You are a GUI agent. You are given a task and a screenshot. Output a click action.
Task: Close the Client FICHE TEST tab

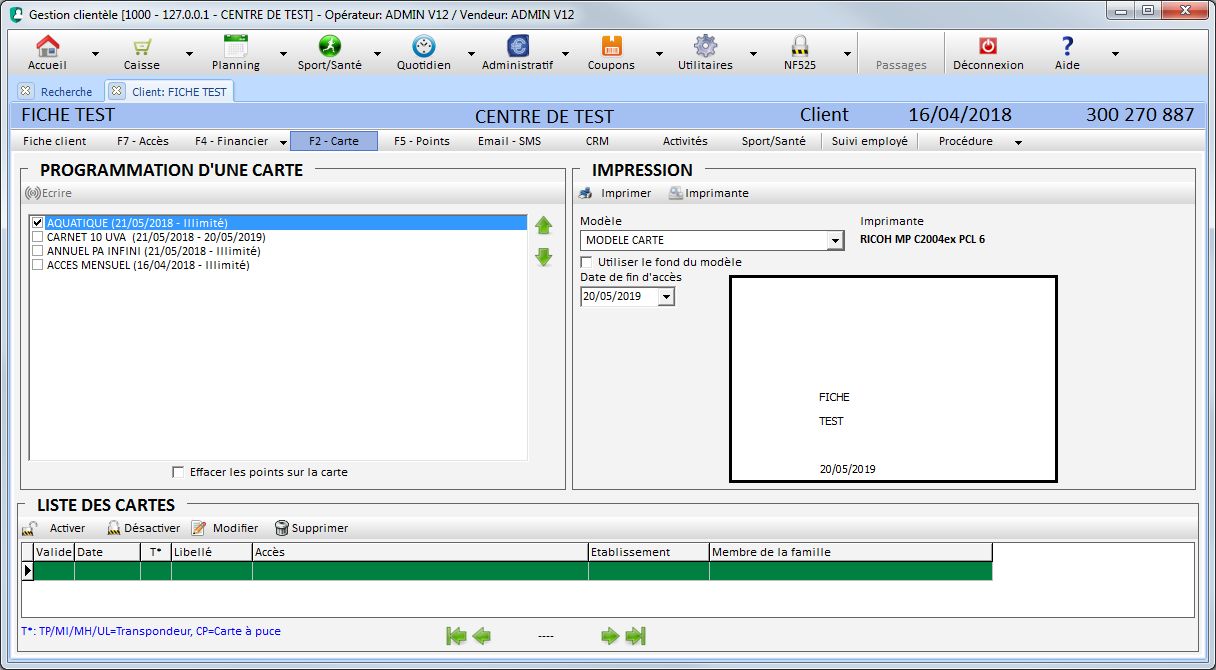[x=117, y=91]
